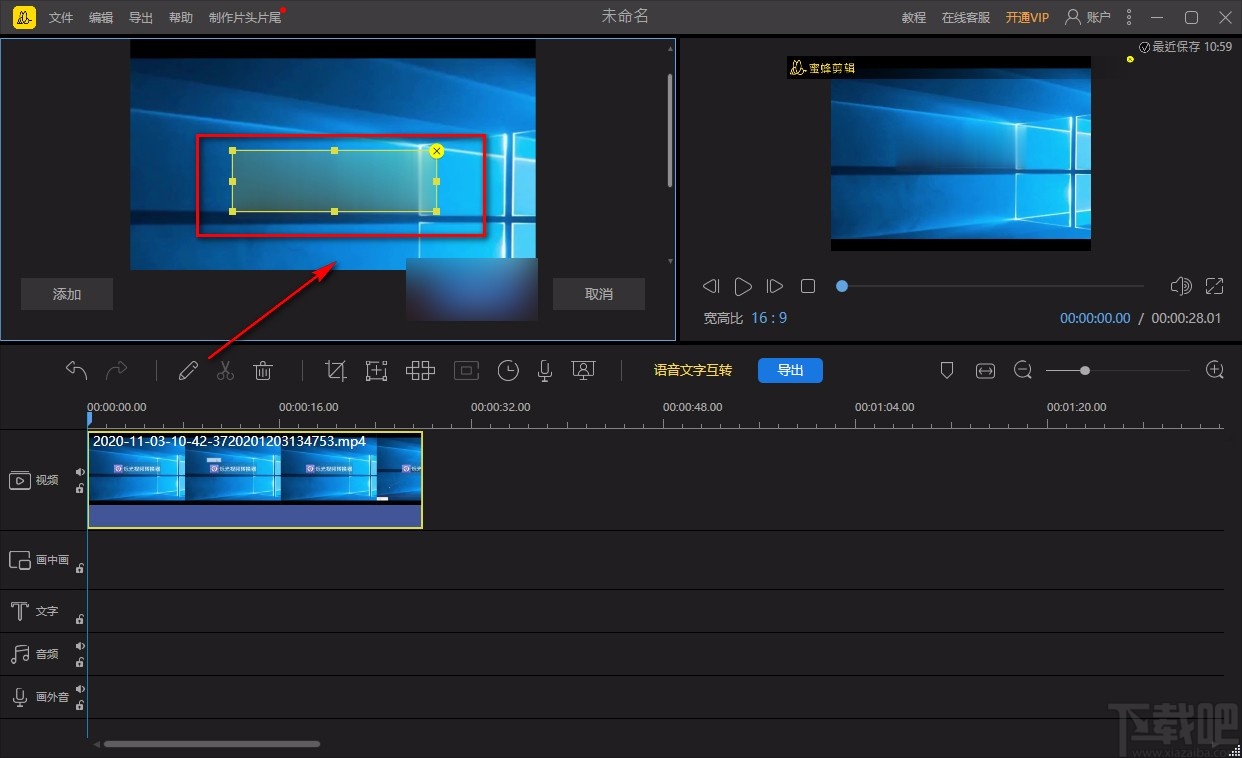Screen dimensions: 1242x758
Task: Click the pencil edit icon
Action: click(x=188, y=371)
